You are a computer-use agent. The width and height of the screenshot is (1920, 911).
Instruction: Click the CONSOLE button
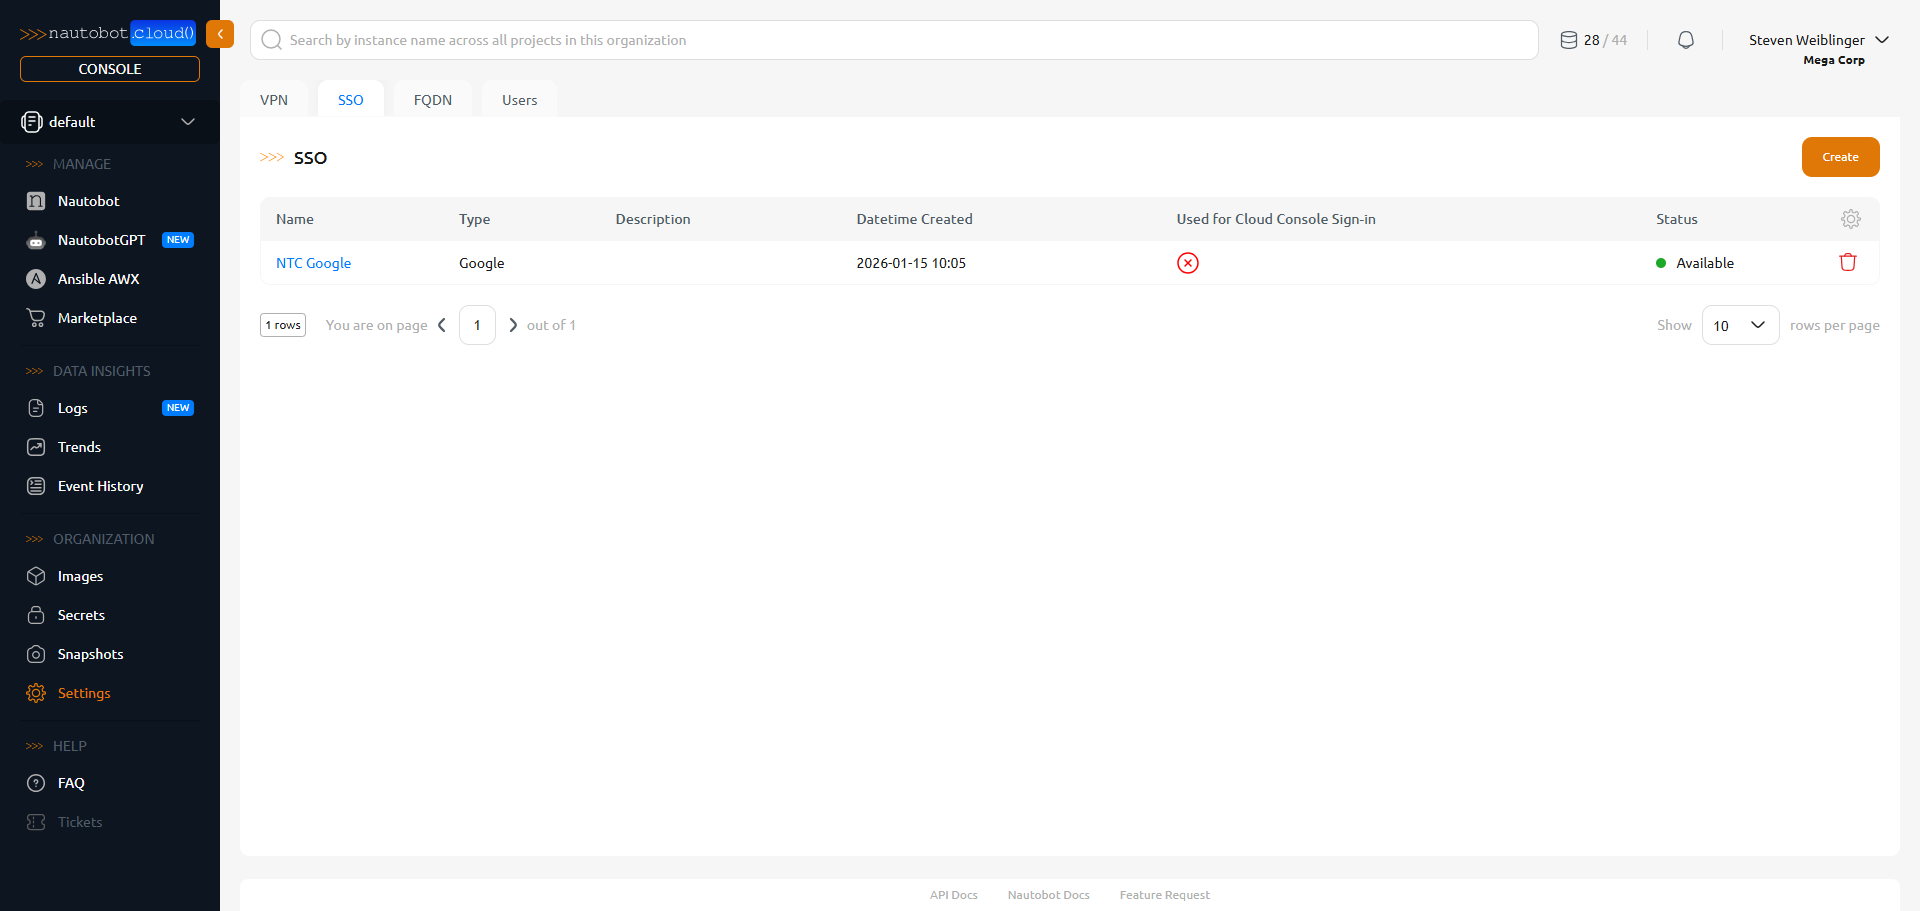[x=110, y=69]
